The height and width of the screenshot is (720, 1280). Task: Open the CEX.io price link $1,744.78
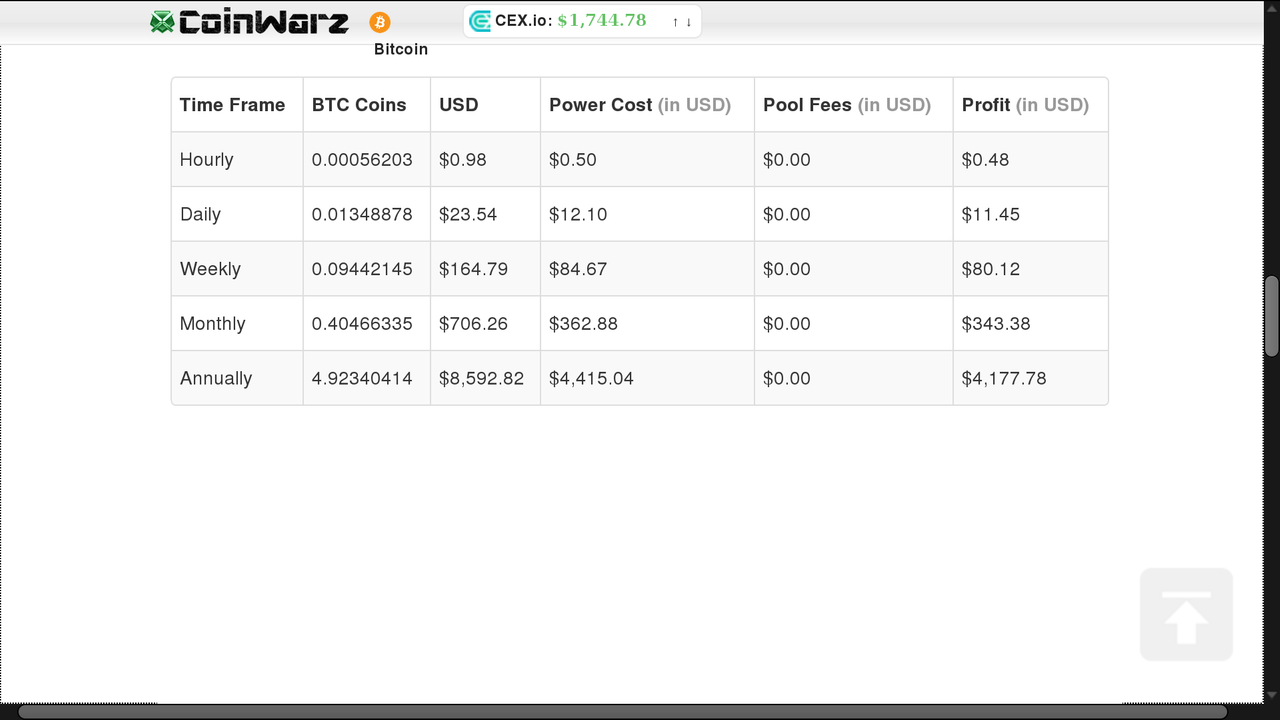click(x=602, y=21)
